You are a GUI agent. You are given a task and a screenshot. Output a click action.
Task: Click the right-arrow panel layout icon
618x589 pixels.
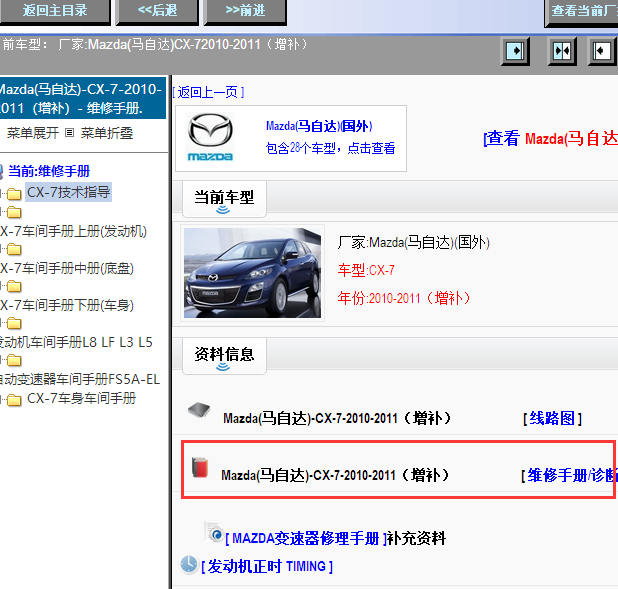(x=515, y=51)
